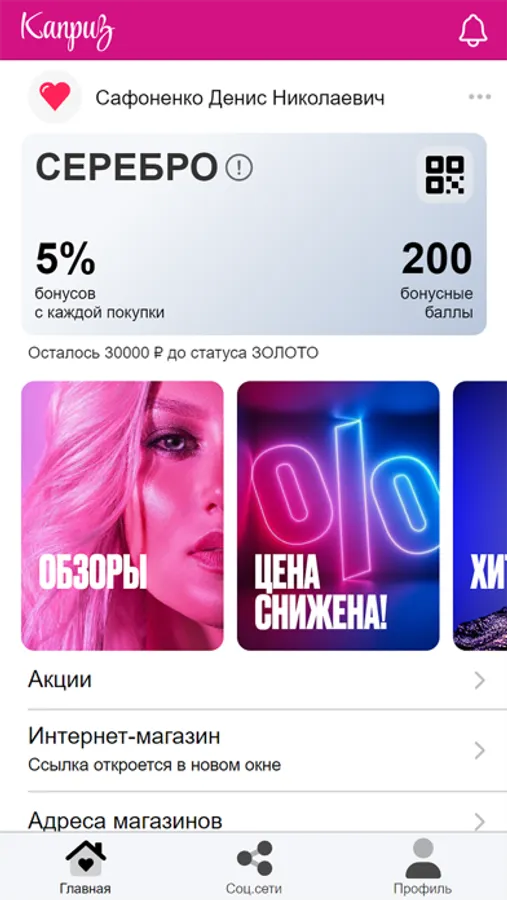Screen dimensions: 507x900
Task: Open the Интернет-магазин link
Action: (253, 750)
